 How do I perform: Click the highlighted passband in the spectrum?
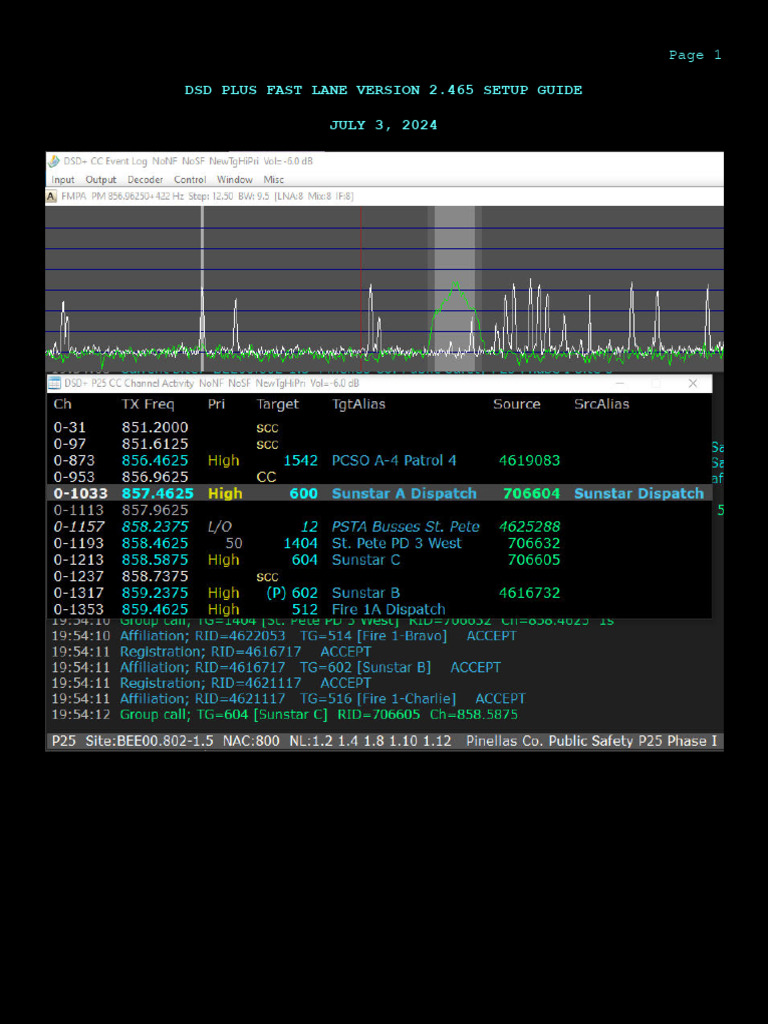454,280
